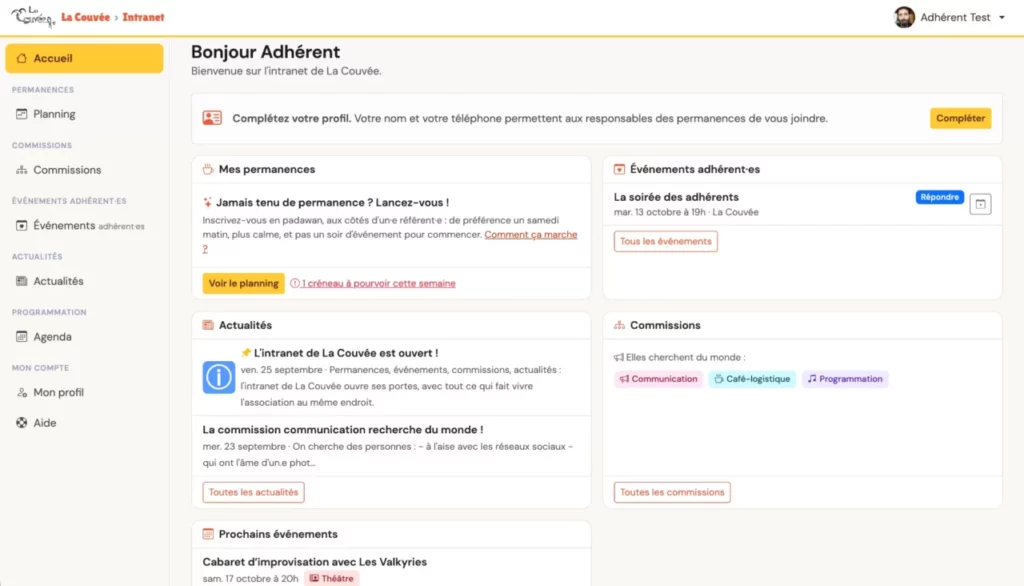
Task: Click the agenda grid icon in the sidebar
Action: tap(22, 336)
